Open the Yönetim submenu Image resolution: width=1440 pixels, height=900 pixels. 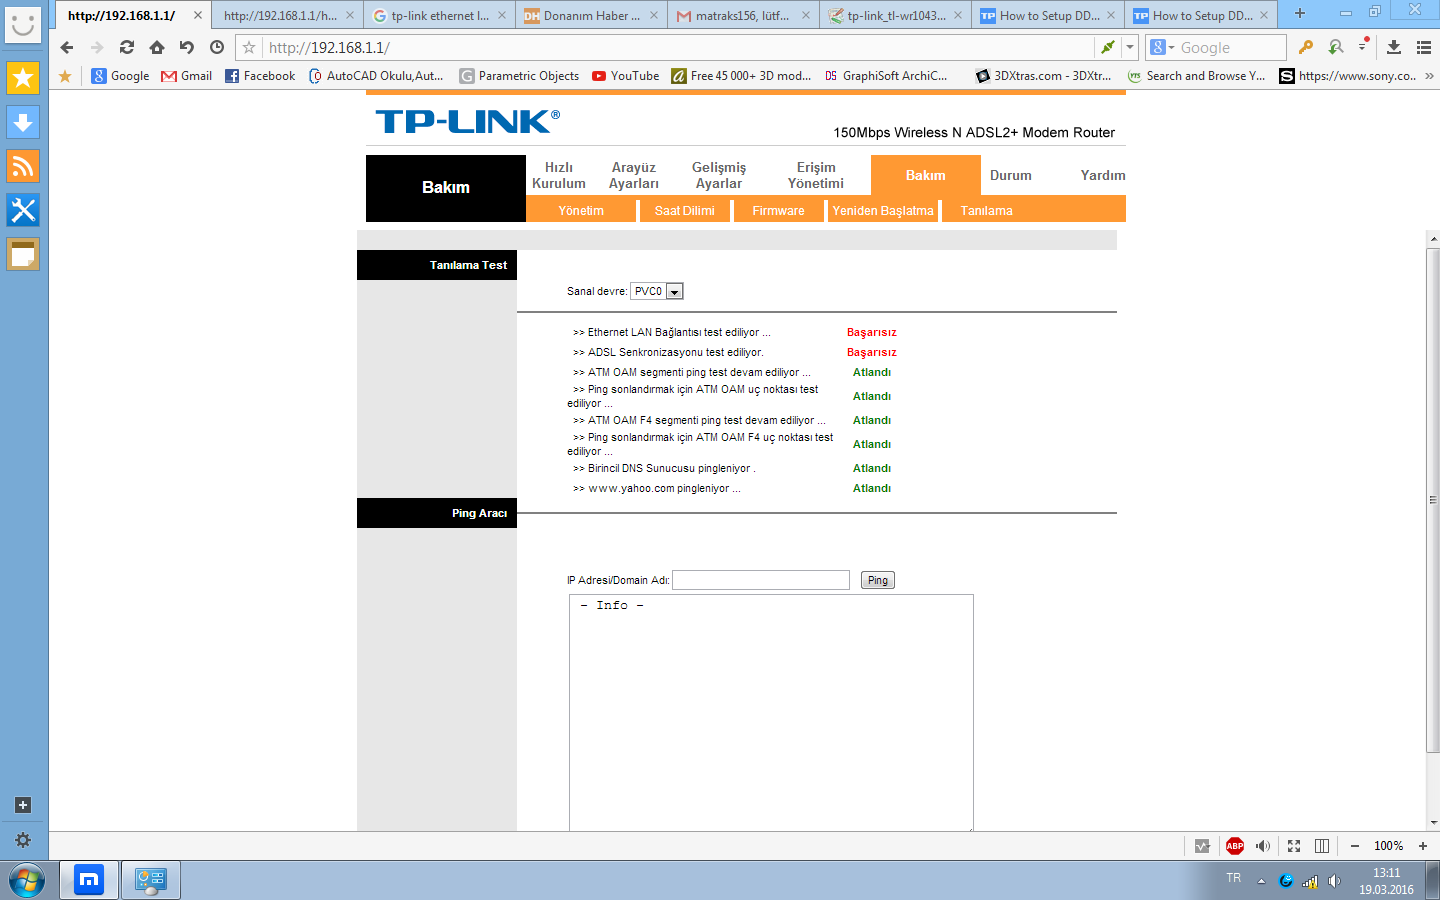581,211
